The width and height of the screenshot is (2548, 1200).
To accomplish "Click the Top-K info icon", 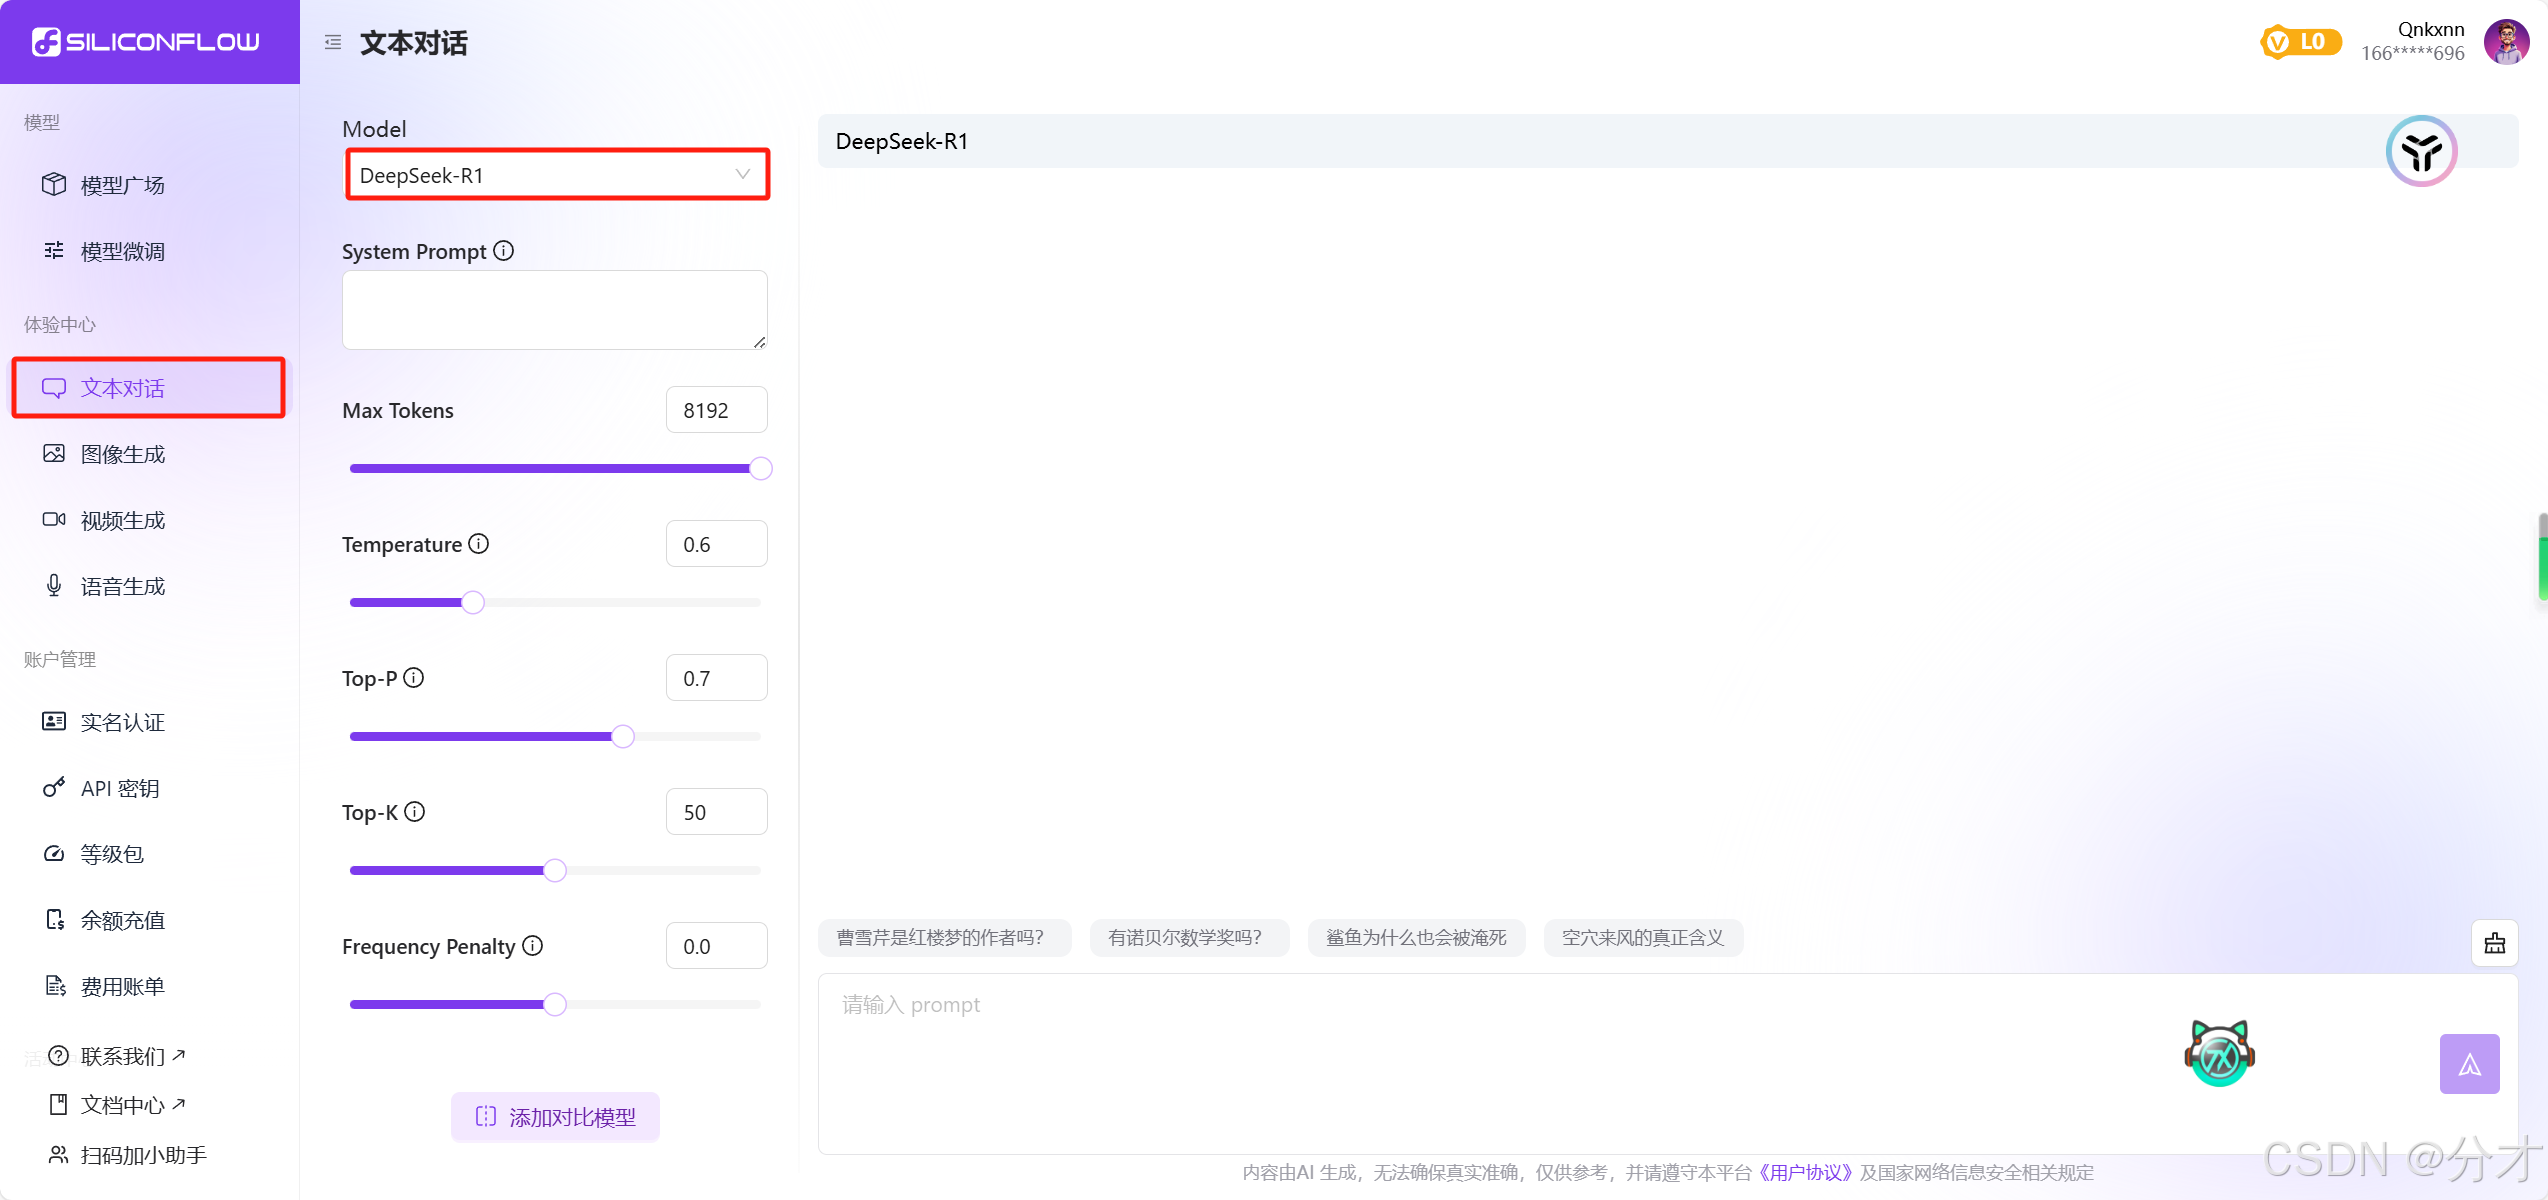I will pos(415,812).
